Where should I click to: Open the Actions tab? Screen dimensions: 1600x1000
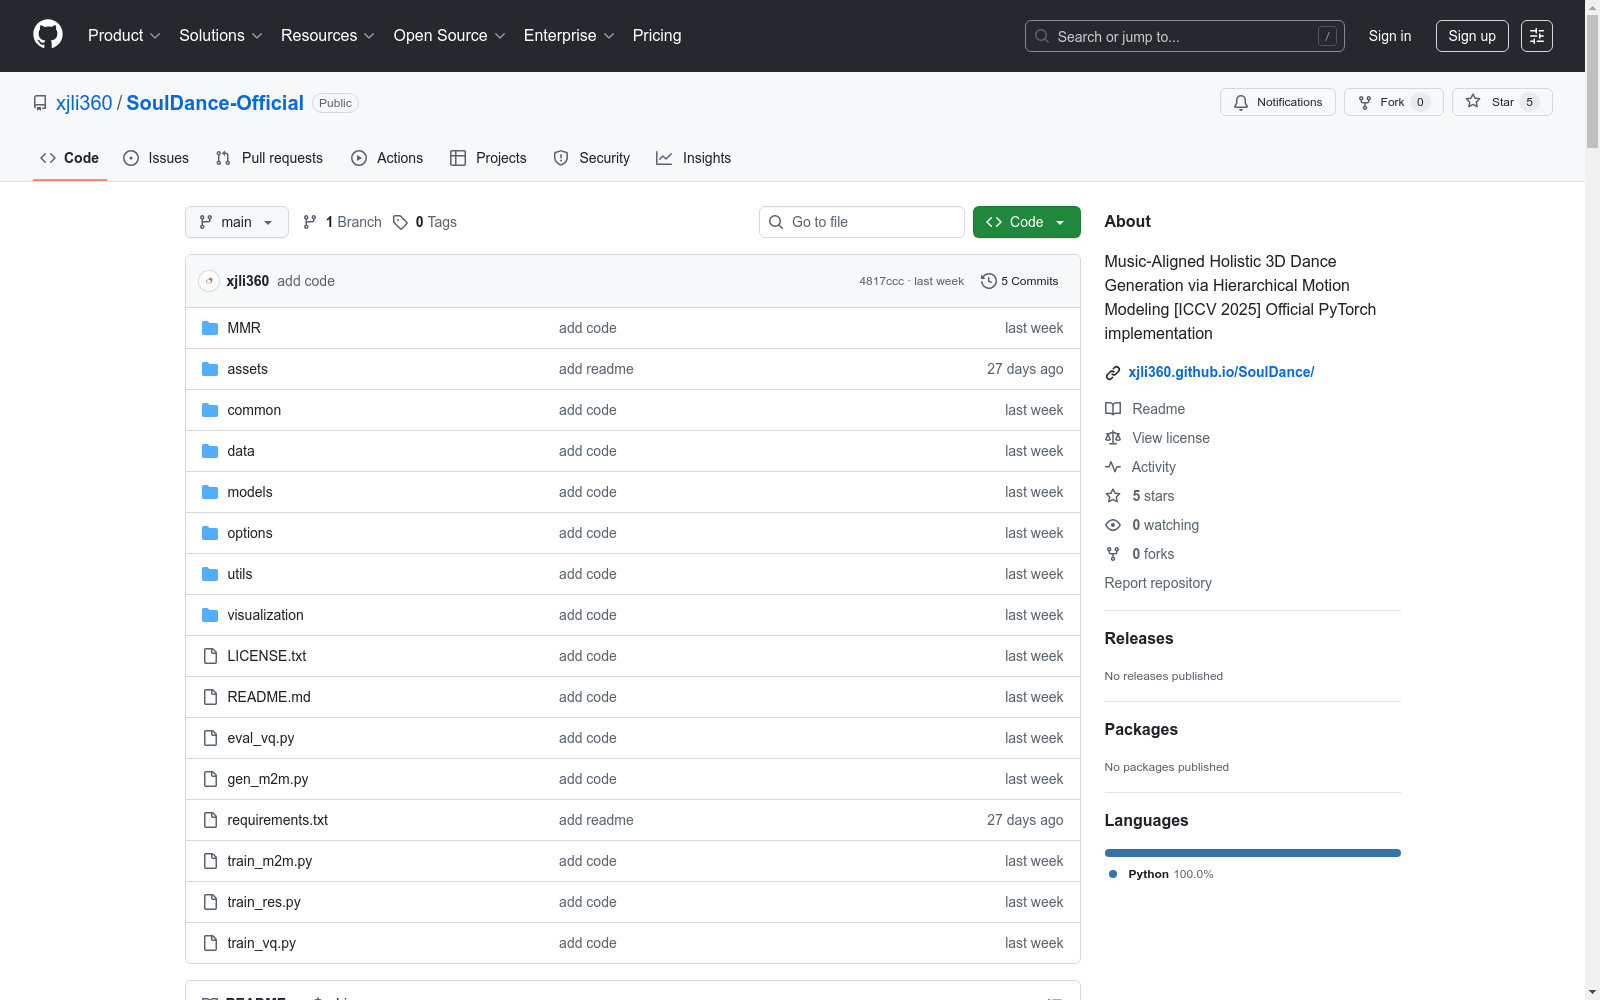[x=387, y=158]
